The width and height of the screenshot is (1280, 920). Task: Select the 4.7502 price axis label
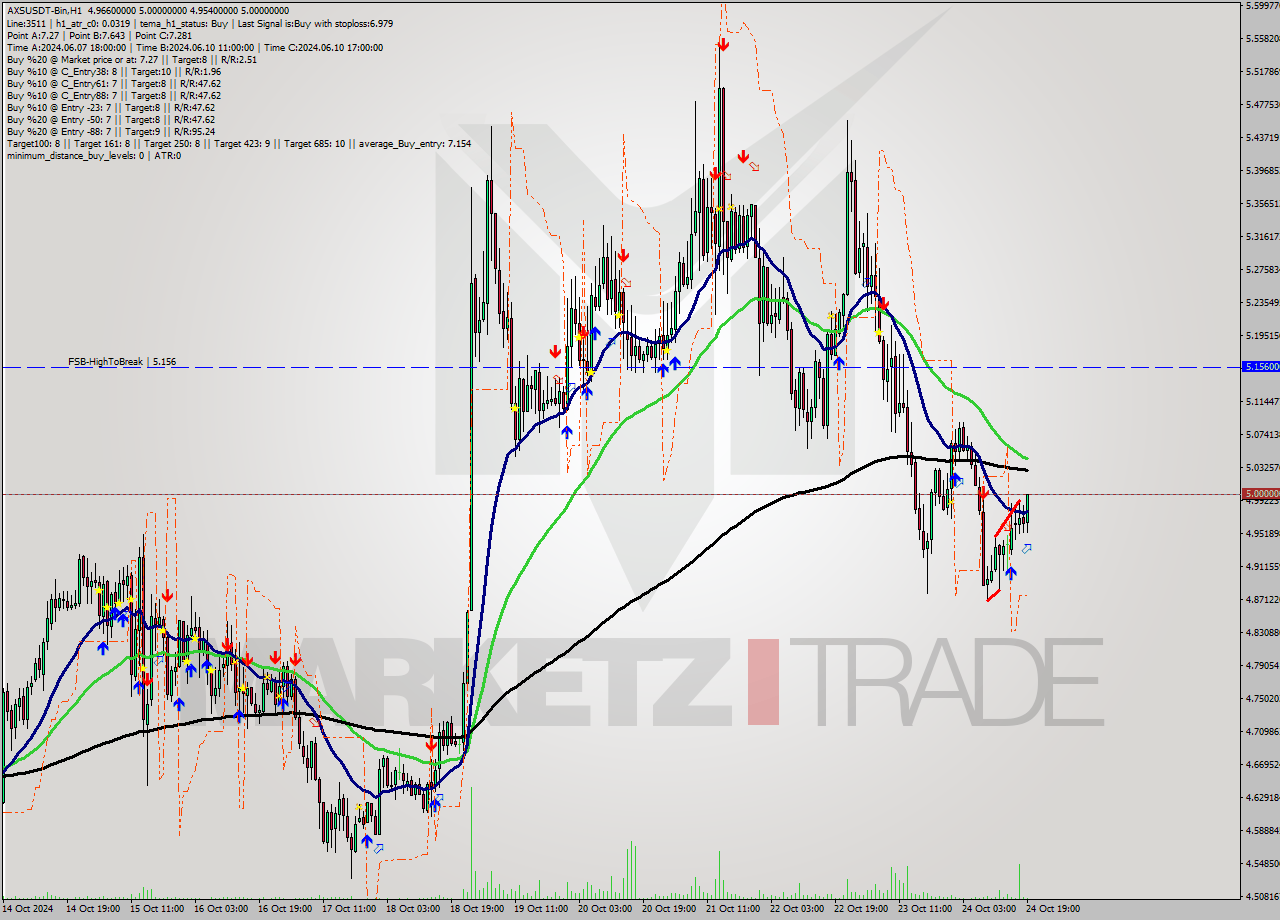[x=1262, y=699]
